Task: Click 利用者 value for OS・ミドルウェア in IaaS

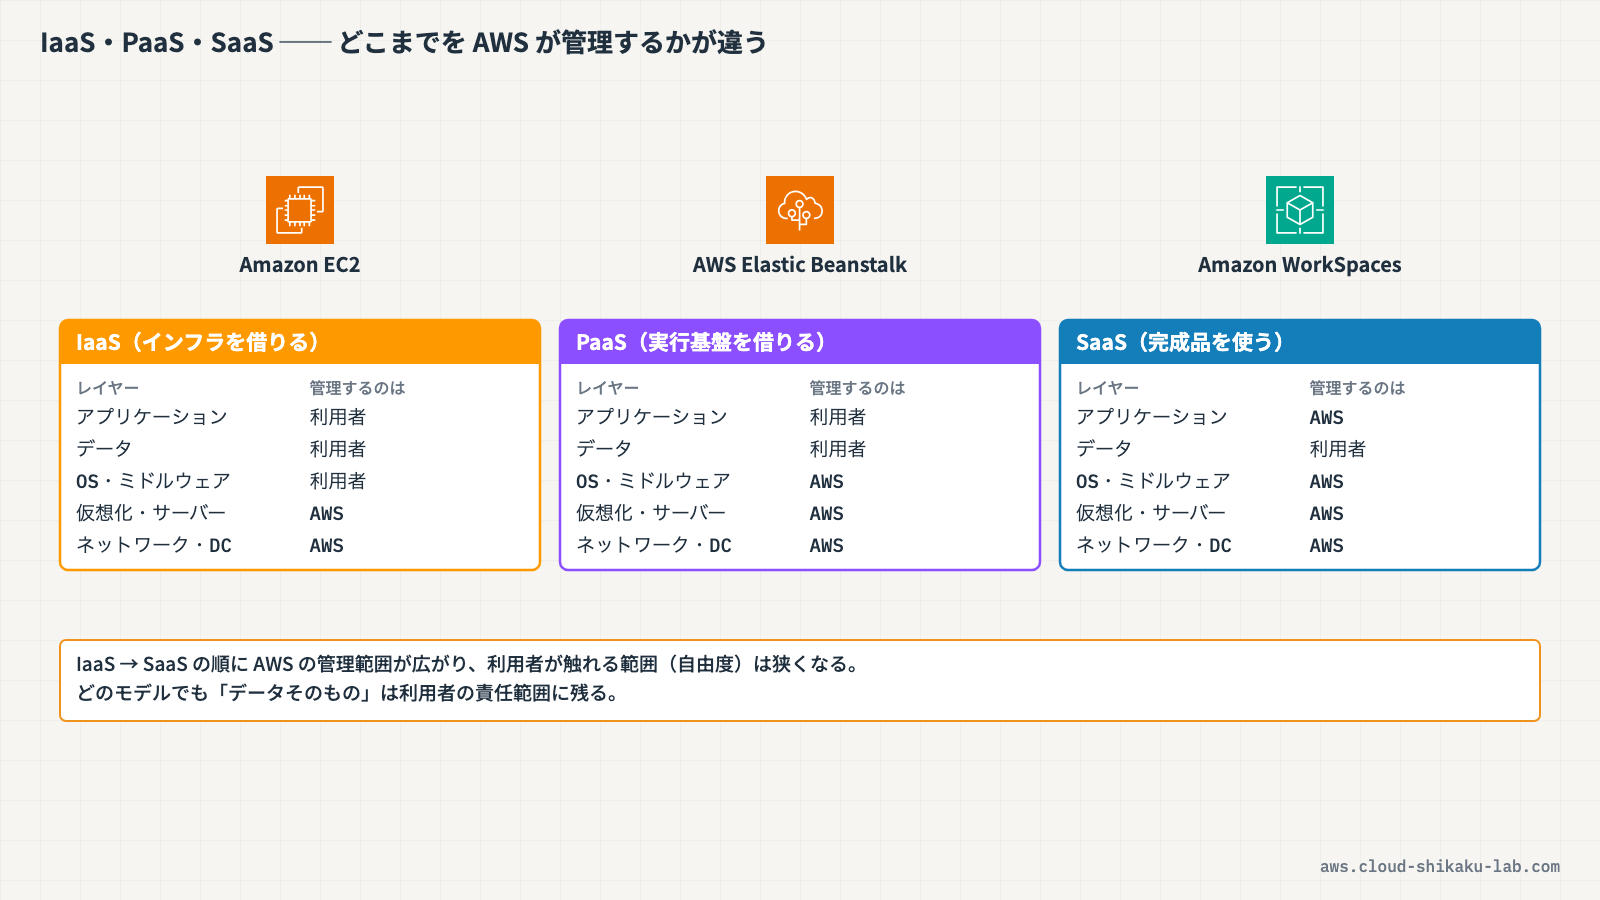Action: point(338,481)
